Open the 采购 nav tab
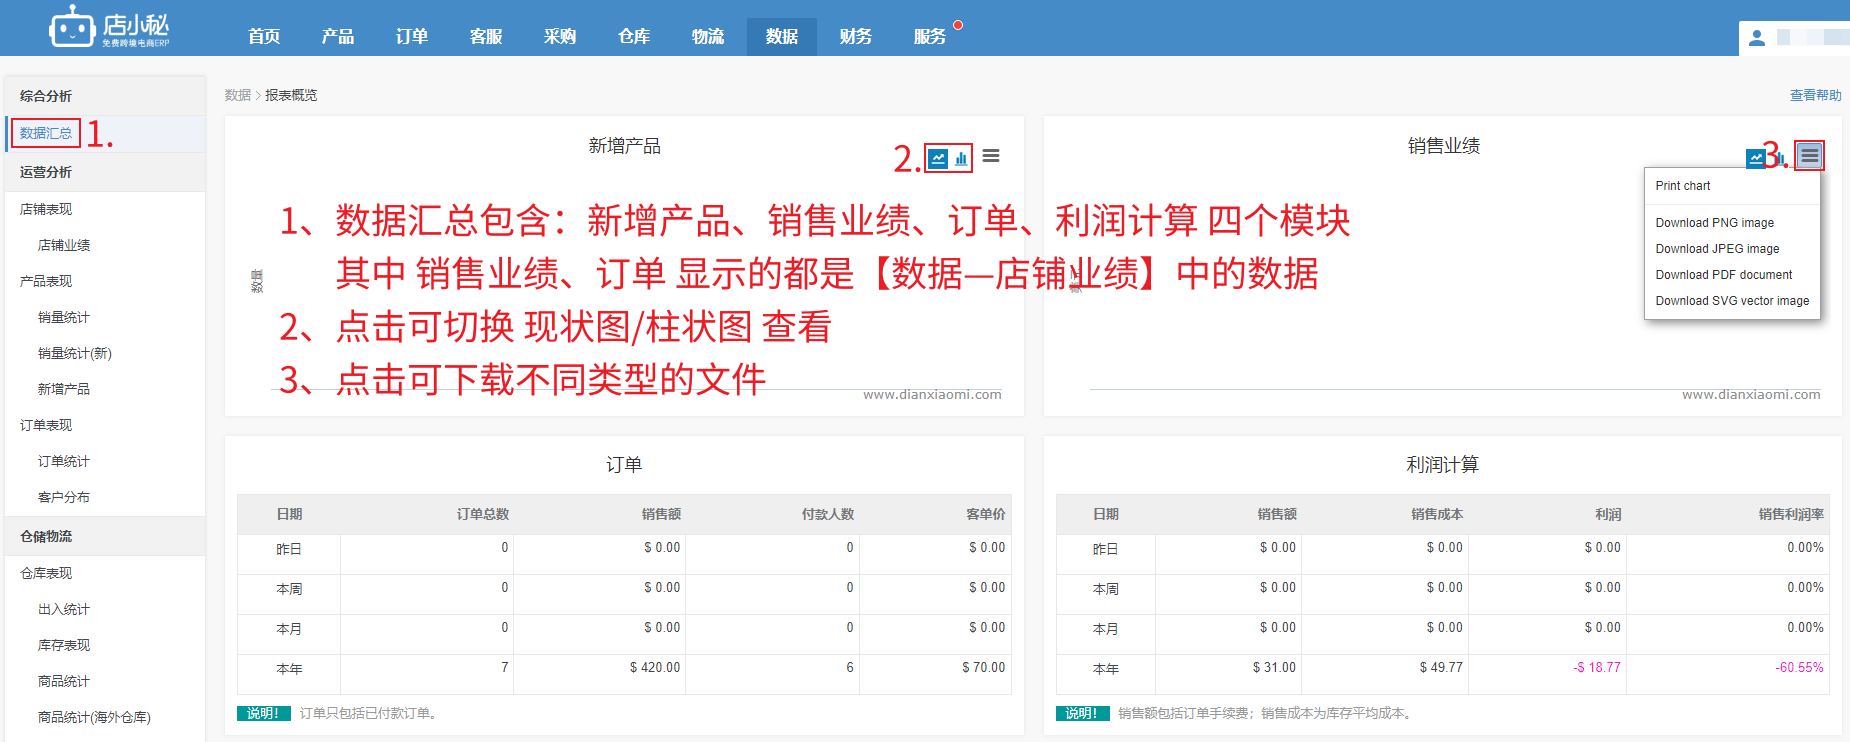The height and width of the screenshot is (742, 1850). pyautogui.click(x=560, y=36)
